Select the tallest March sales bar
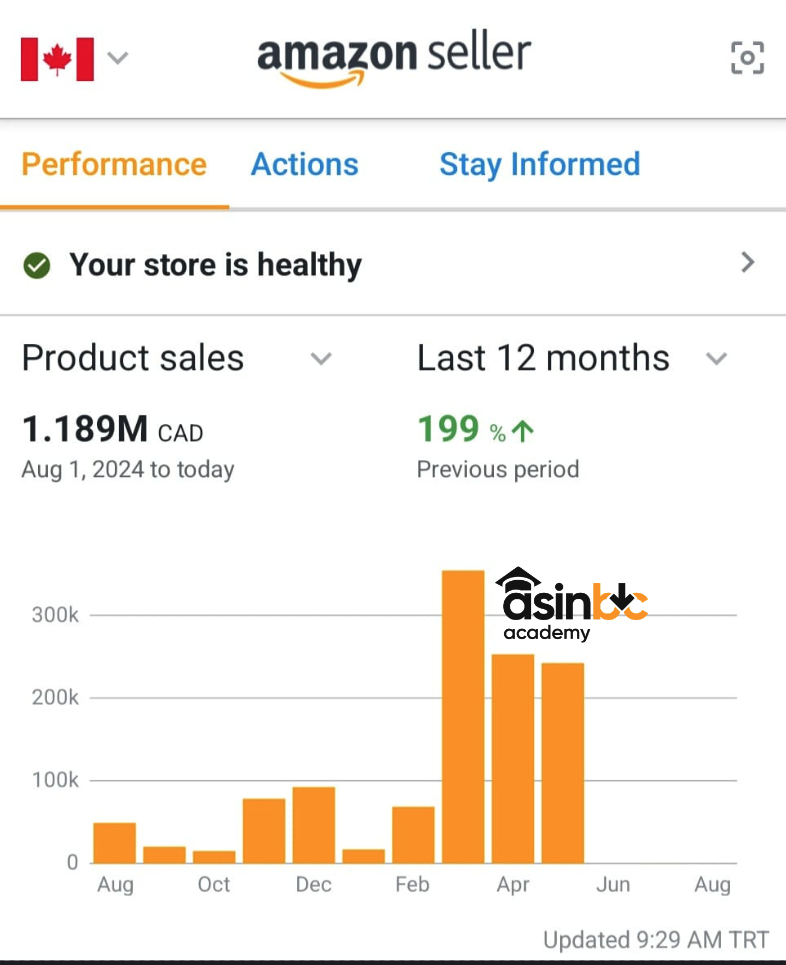Viewport: 786px width, 965px height. tap(463, 716)
